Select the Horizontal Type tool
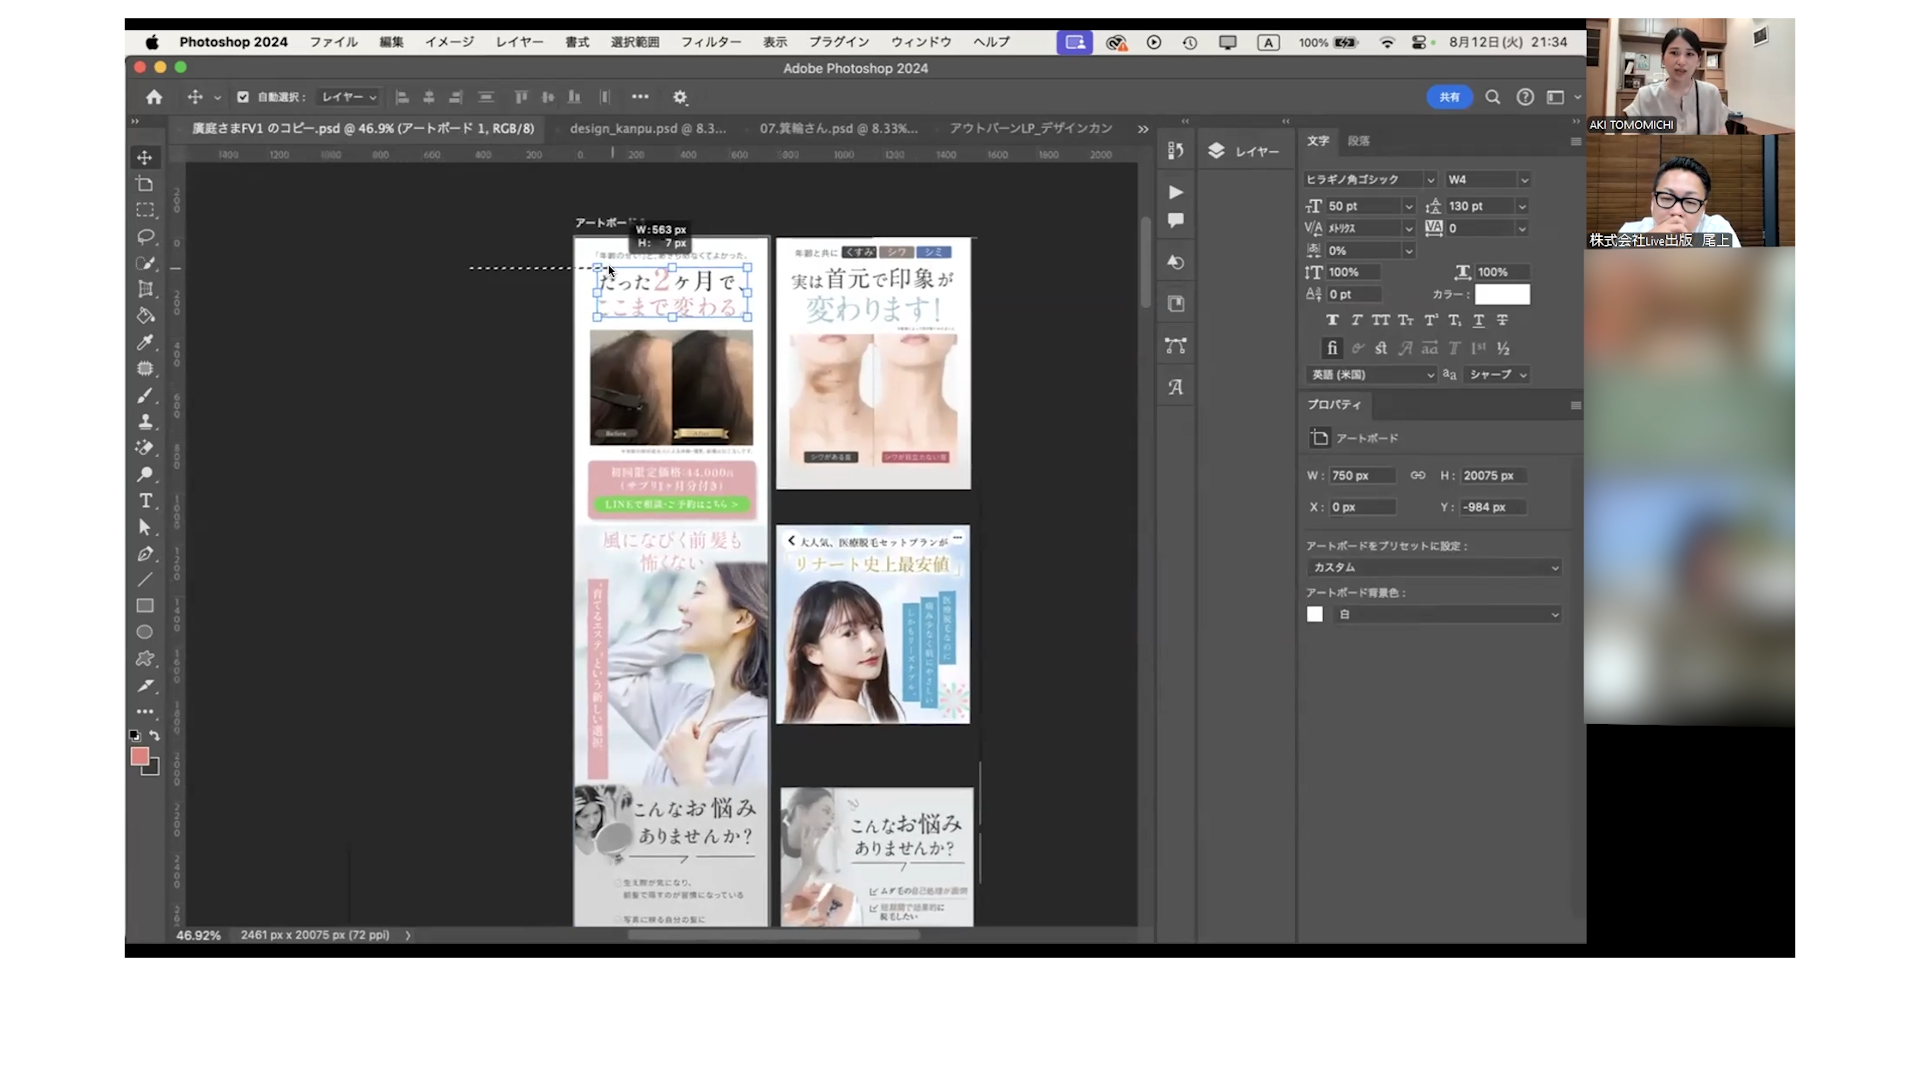The image size is (1920, 1080). (x=145, y=501)
